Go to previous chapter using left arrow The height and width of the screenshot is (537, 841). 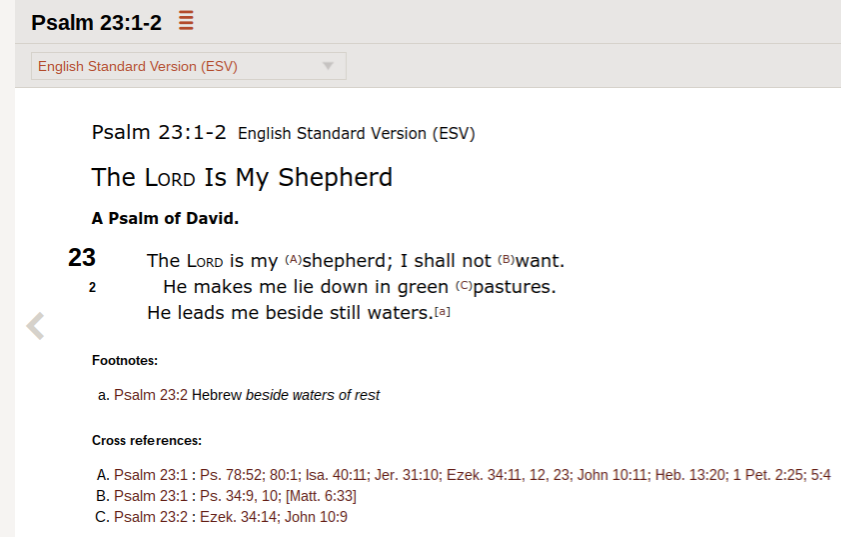pyautogui.click(x=35, y=326)
